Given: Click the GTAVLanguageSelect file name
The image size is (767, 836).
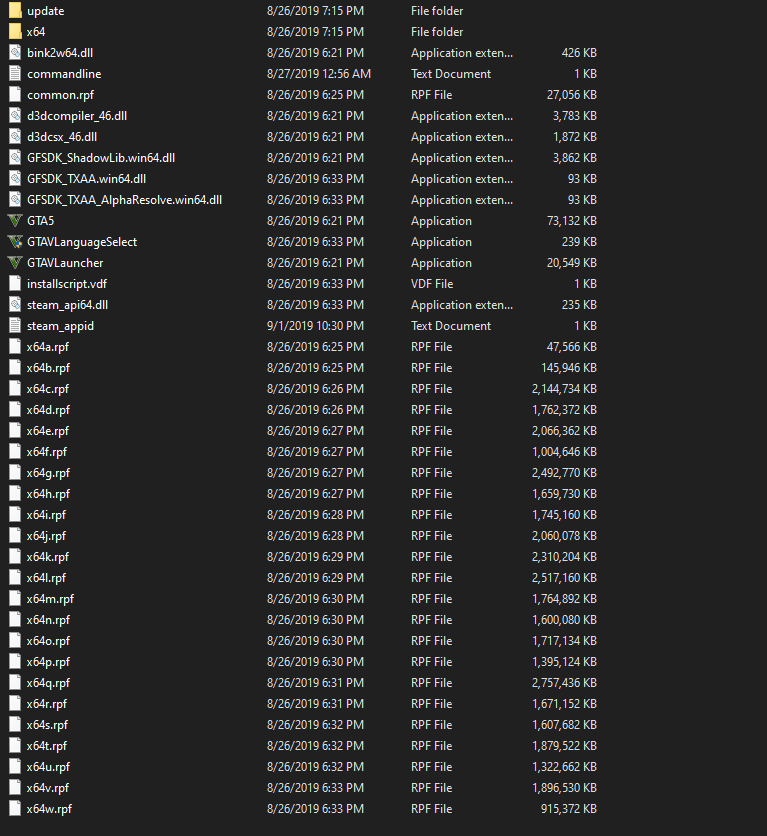Looking at the screenshot, I should (x=82, y=242).
